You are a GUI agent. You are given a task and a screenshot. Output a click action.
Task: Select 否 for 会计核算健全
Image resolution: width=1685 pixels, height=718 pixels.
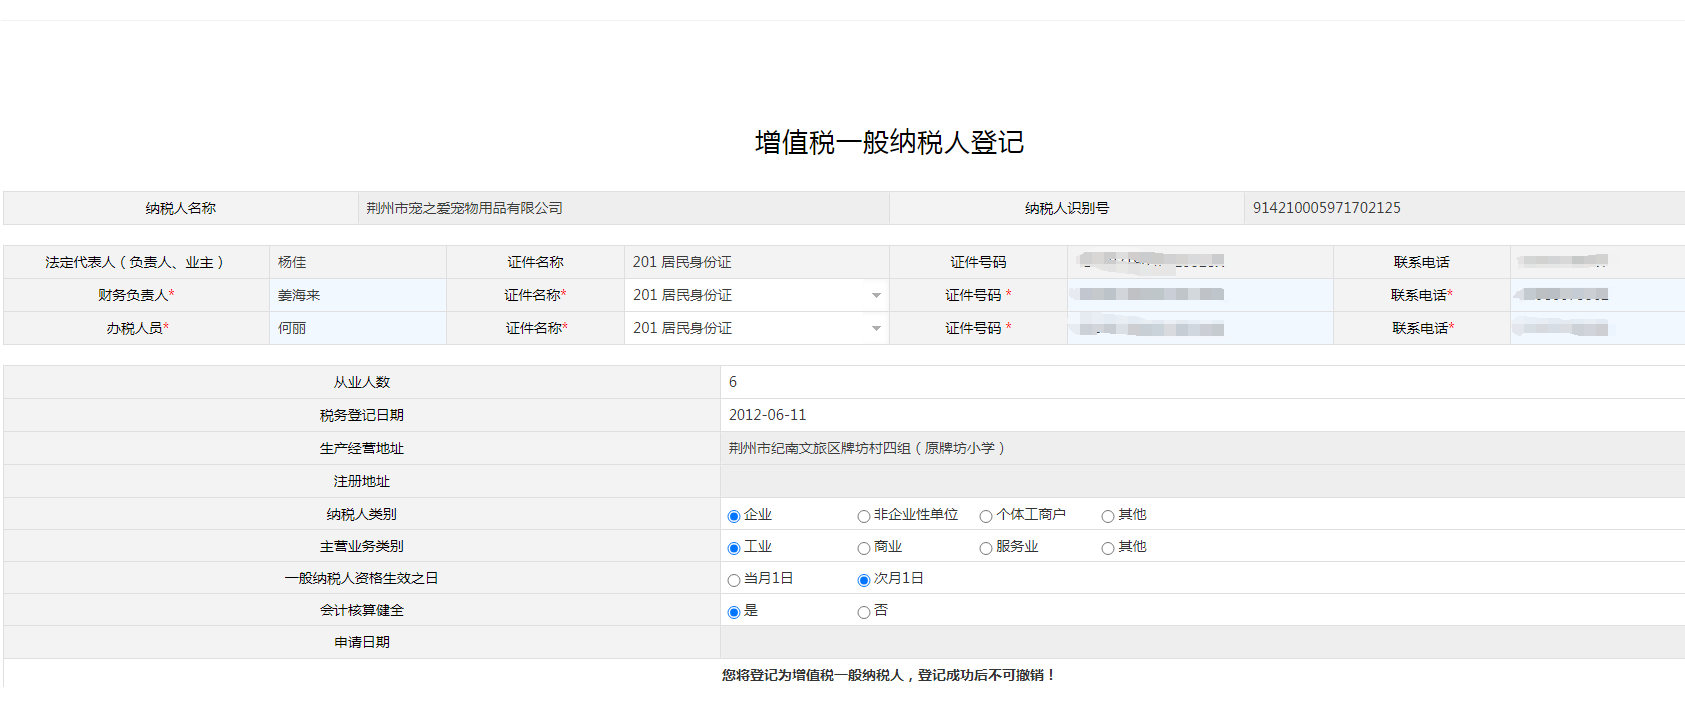(x=864, y=612)
